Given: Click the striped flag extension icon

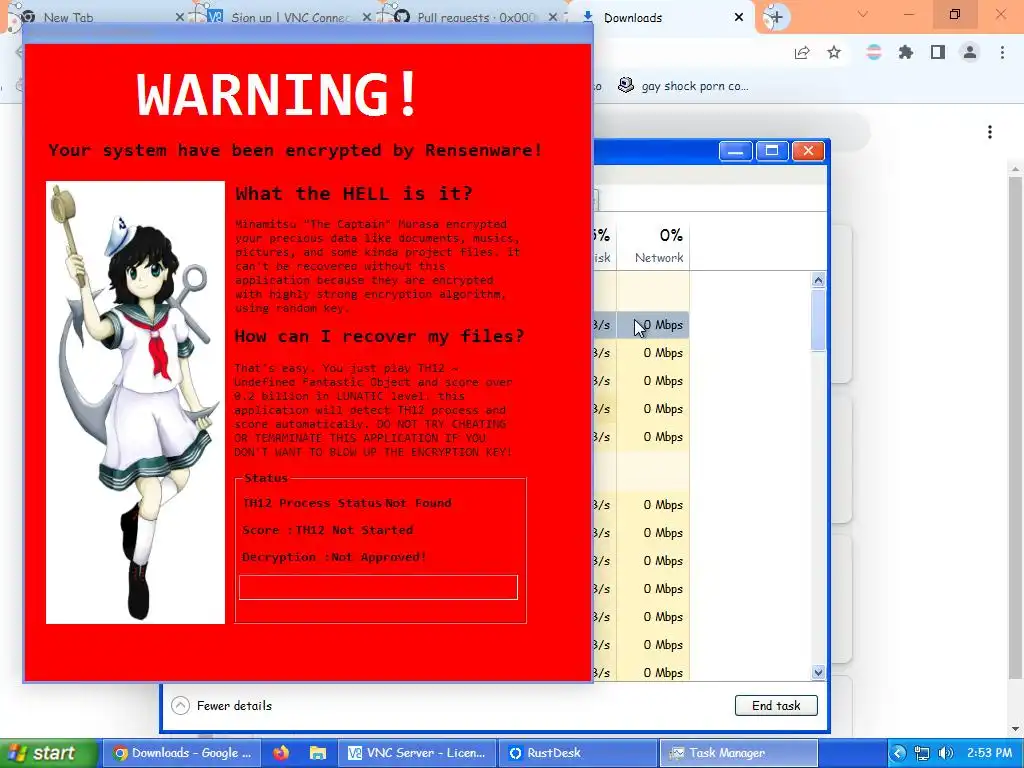Looking at the screenshot, I should click(x=874, y=53).
